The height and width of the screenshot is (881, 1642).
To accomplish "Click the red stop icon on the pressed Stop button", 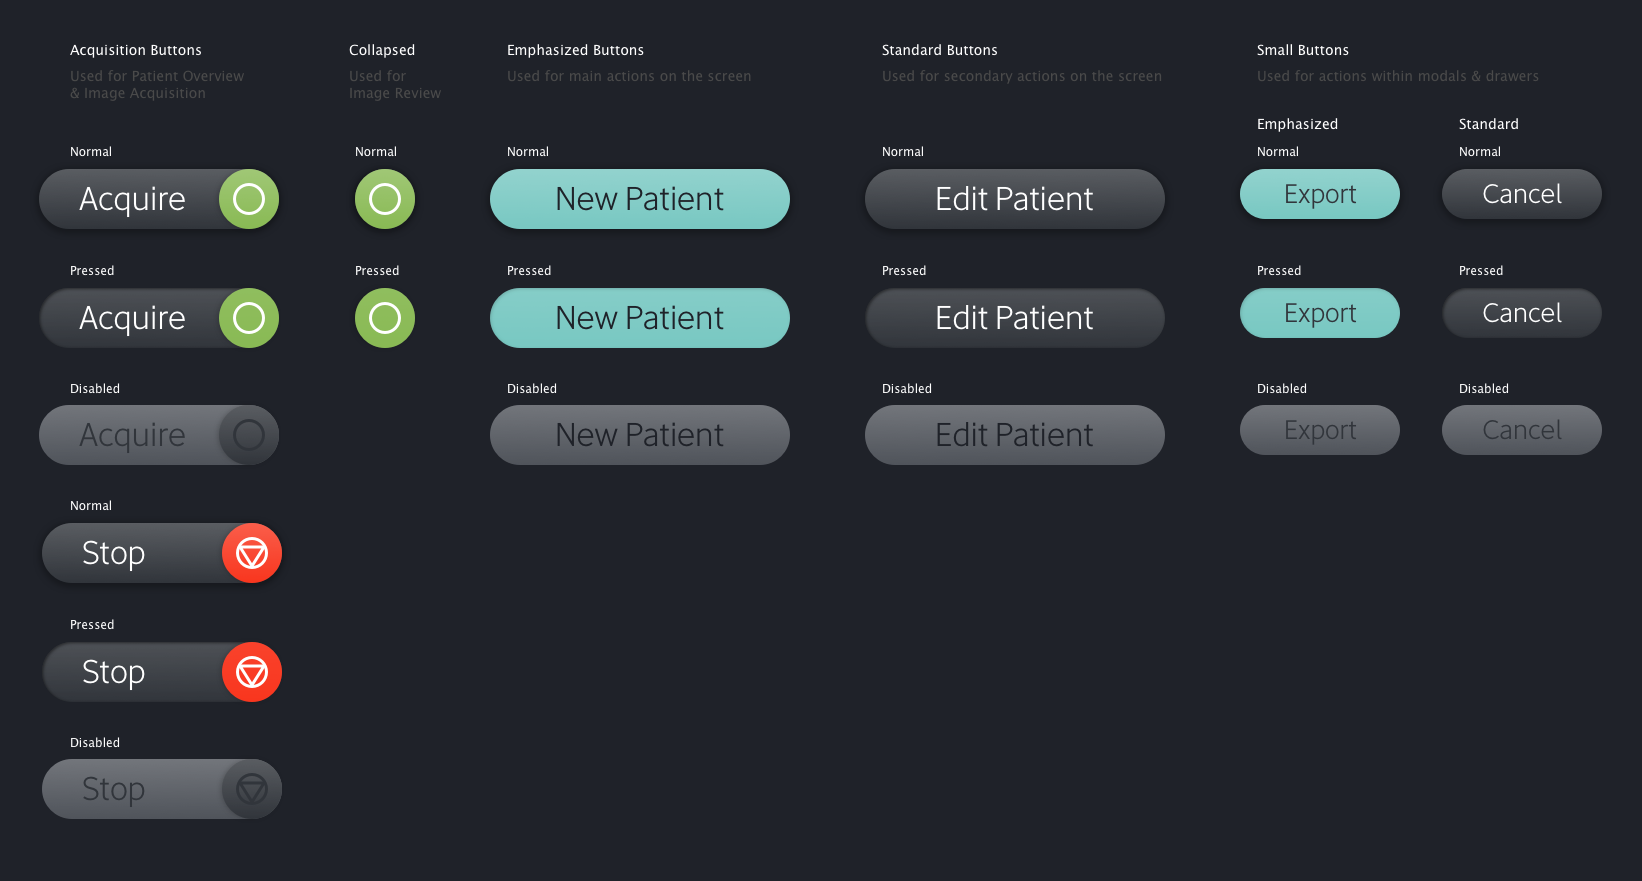I will coord(252,672).
